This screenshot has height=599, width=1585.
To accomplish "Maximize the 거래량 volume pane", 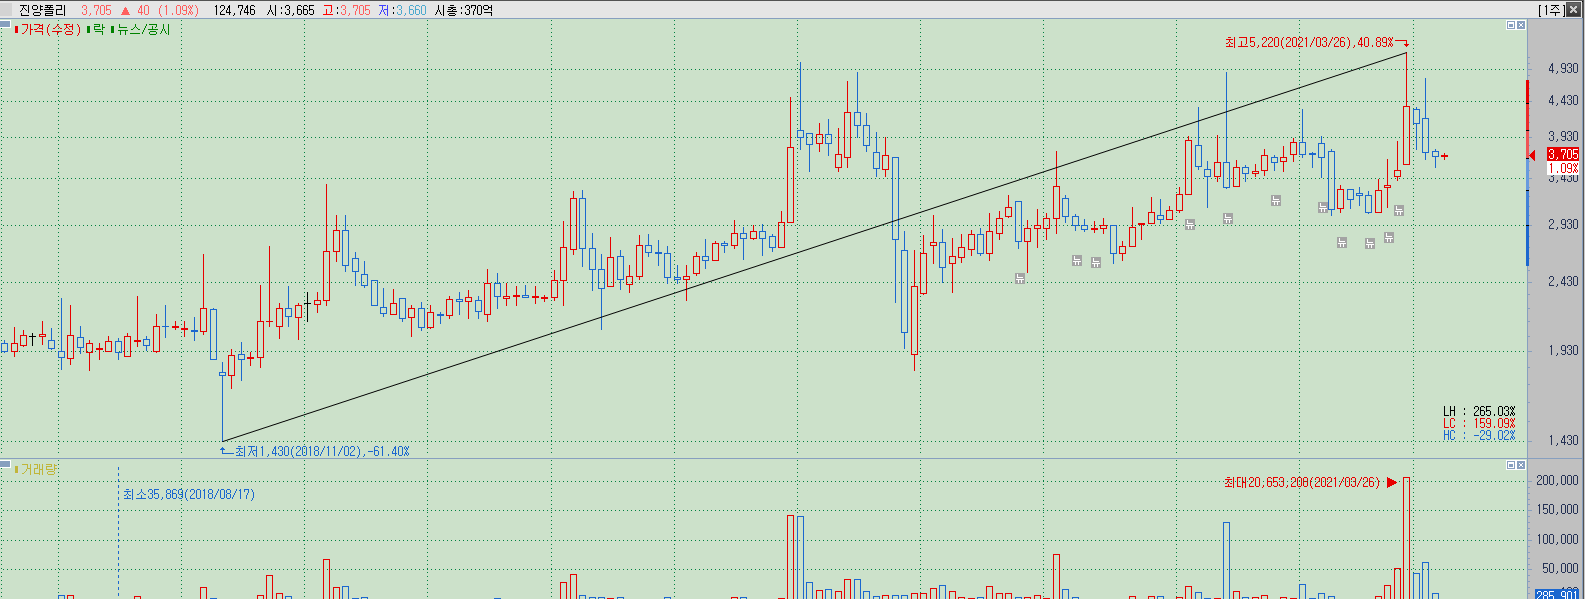I will [x=1511, y=465].
